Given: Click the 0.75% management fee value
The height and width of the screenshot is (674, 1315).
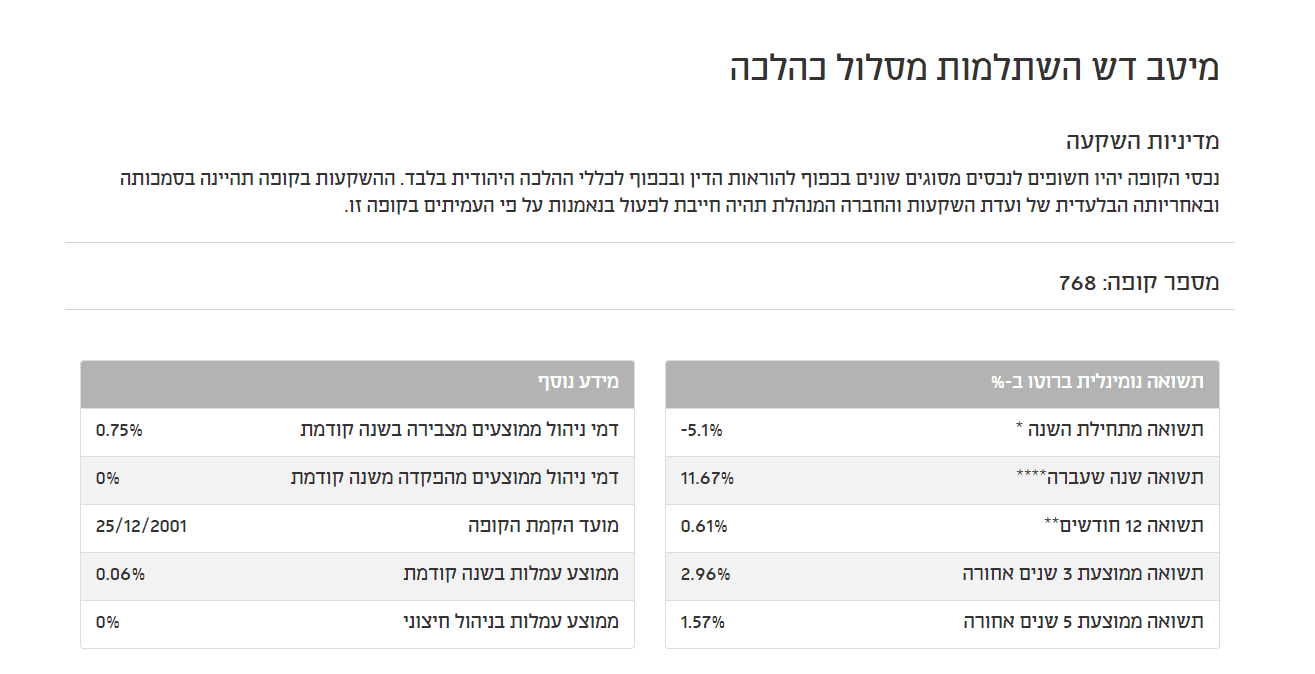Looking at the screenshot, I should [x=119, y=430].
